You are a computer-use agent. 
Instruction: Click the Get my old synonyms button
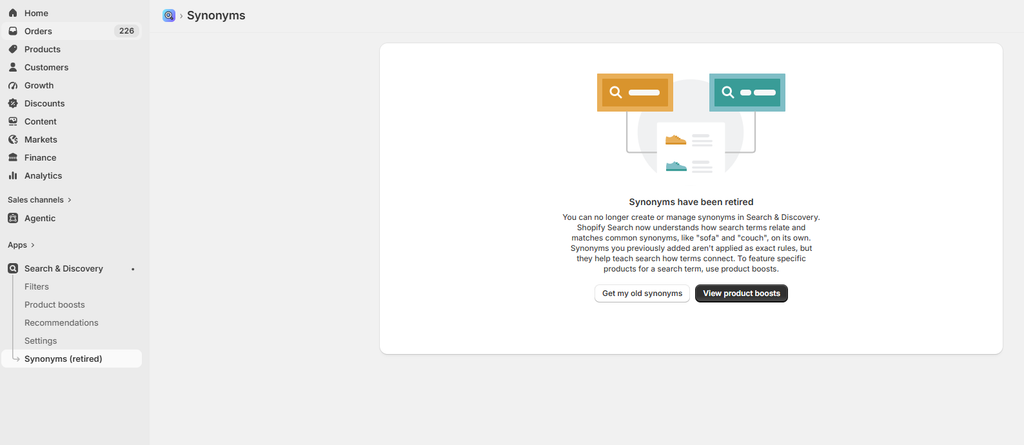[x=642, y=293]
